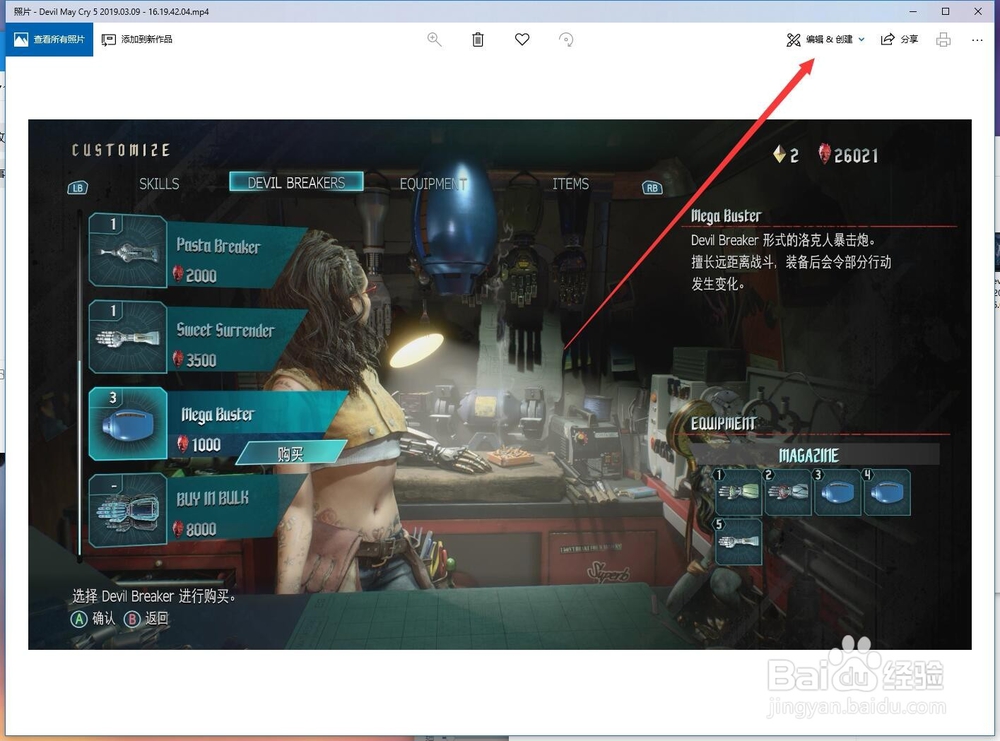Select the DEVIL BREAKERS tab
The image size is (1000, 741).
297,182
